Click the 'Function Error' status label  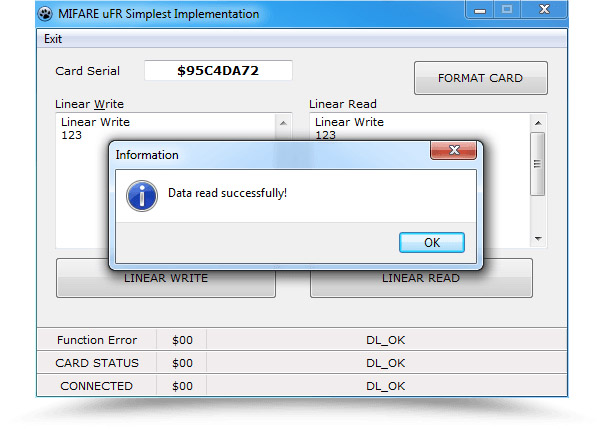point(97,340)
